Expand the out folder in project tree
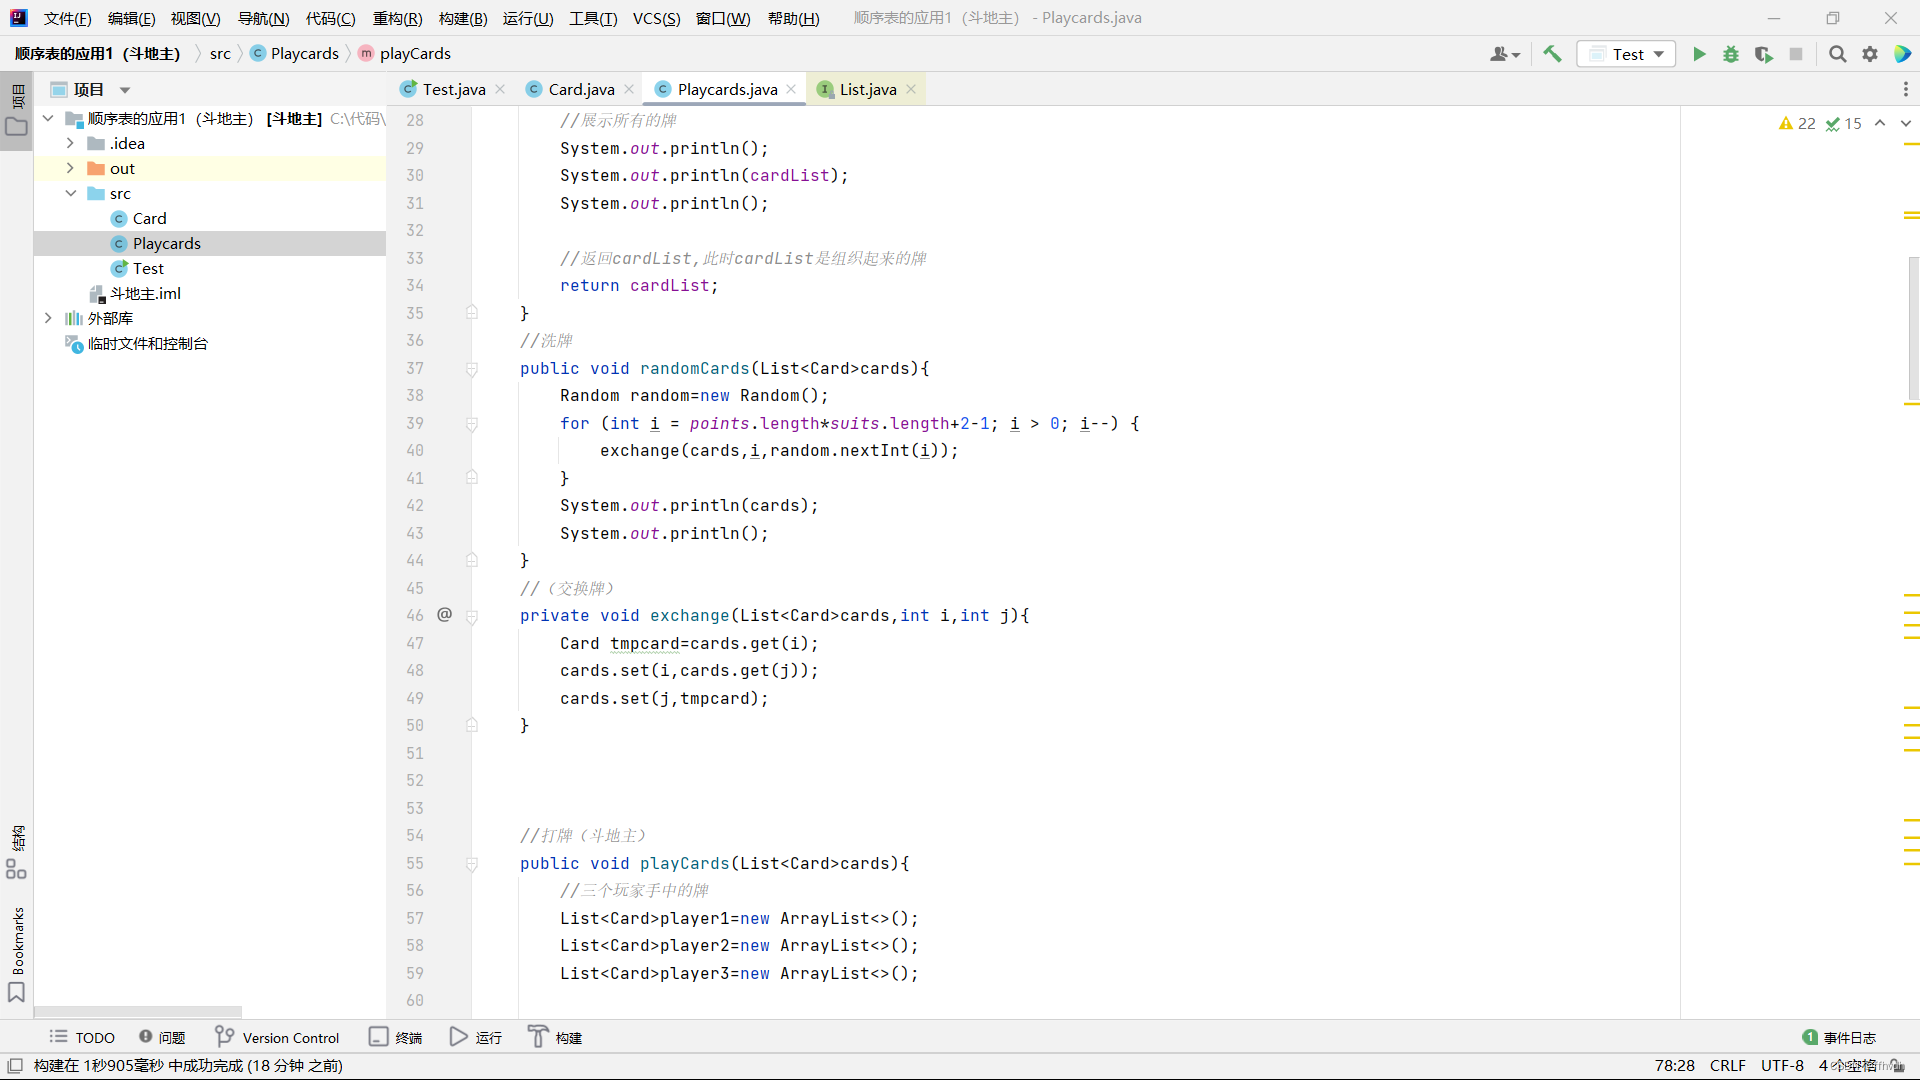Viewport: 1920px width, 1080px height. pos(70,168)
